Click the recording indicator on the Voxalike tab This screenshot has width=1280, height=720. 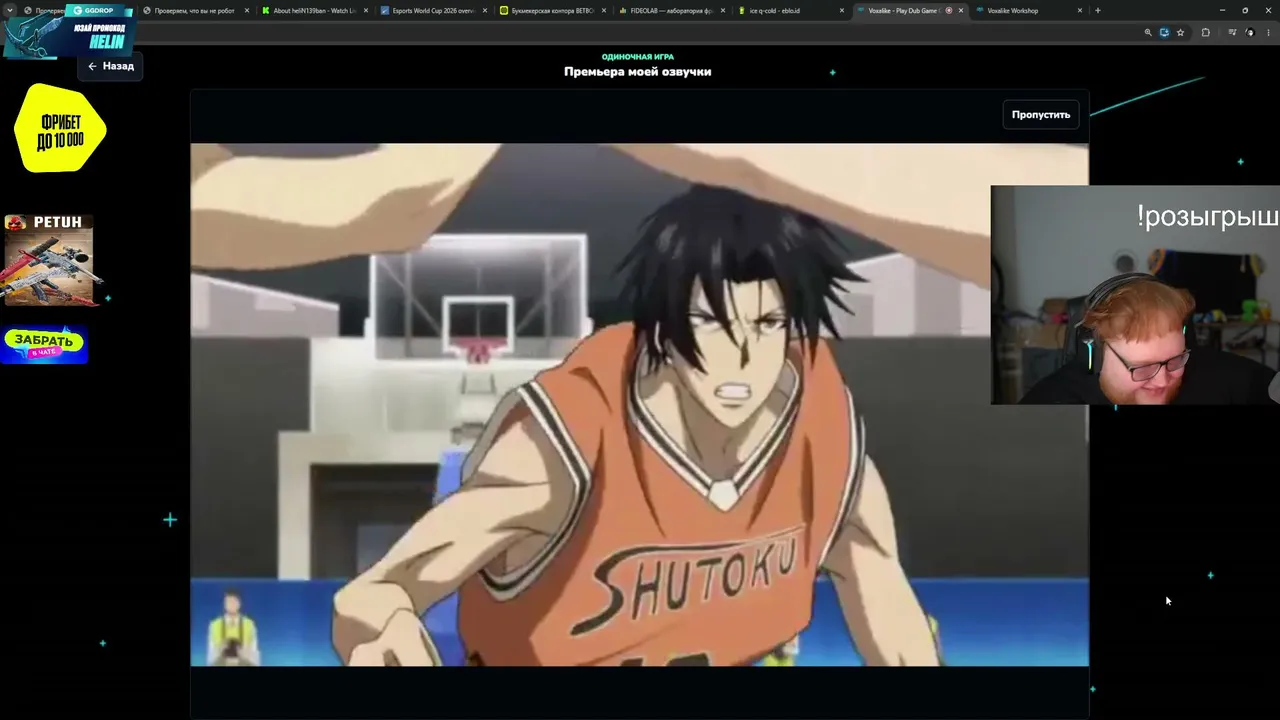pos(949,10)
